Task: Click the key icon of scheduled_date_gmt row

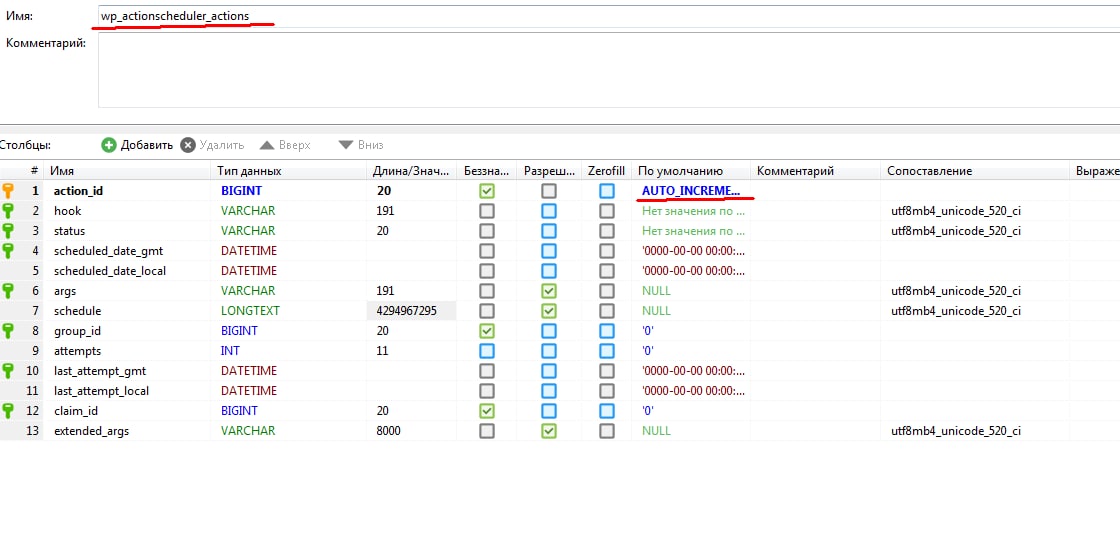Action: 8,251
